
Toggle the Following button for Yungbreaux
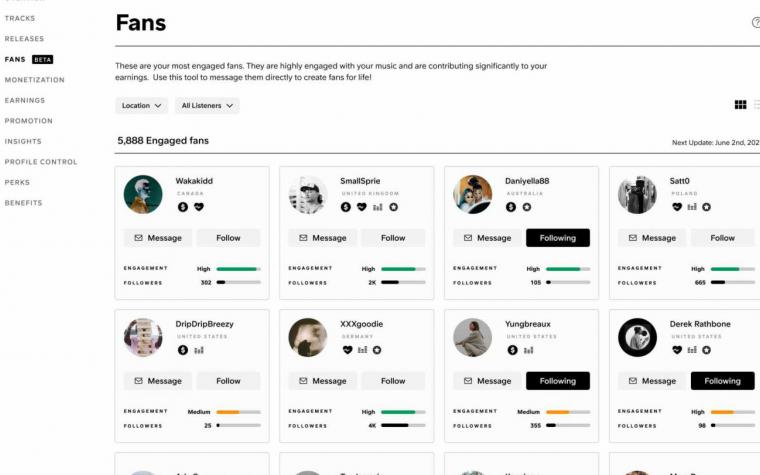[x=558, y=381]
